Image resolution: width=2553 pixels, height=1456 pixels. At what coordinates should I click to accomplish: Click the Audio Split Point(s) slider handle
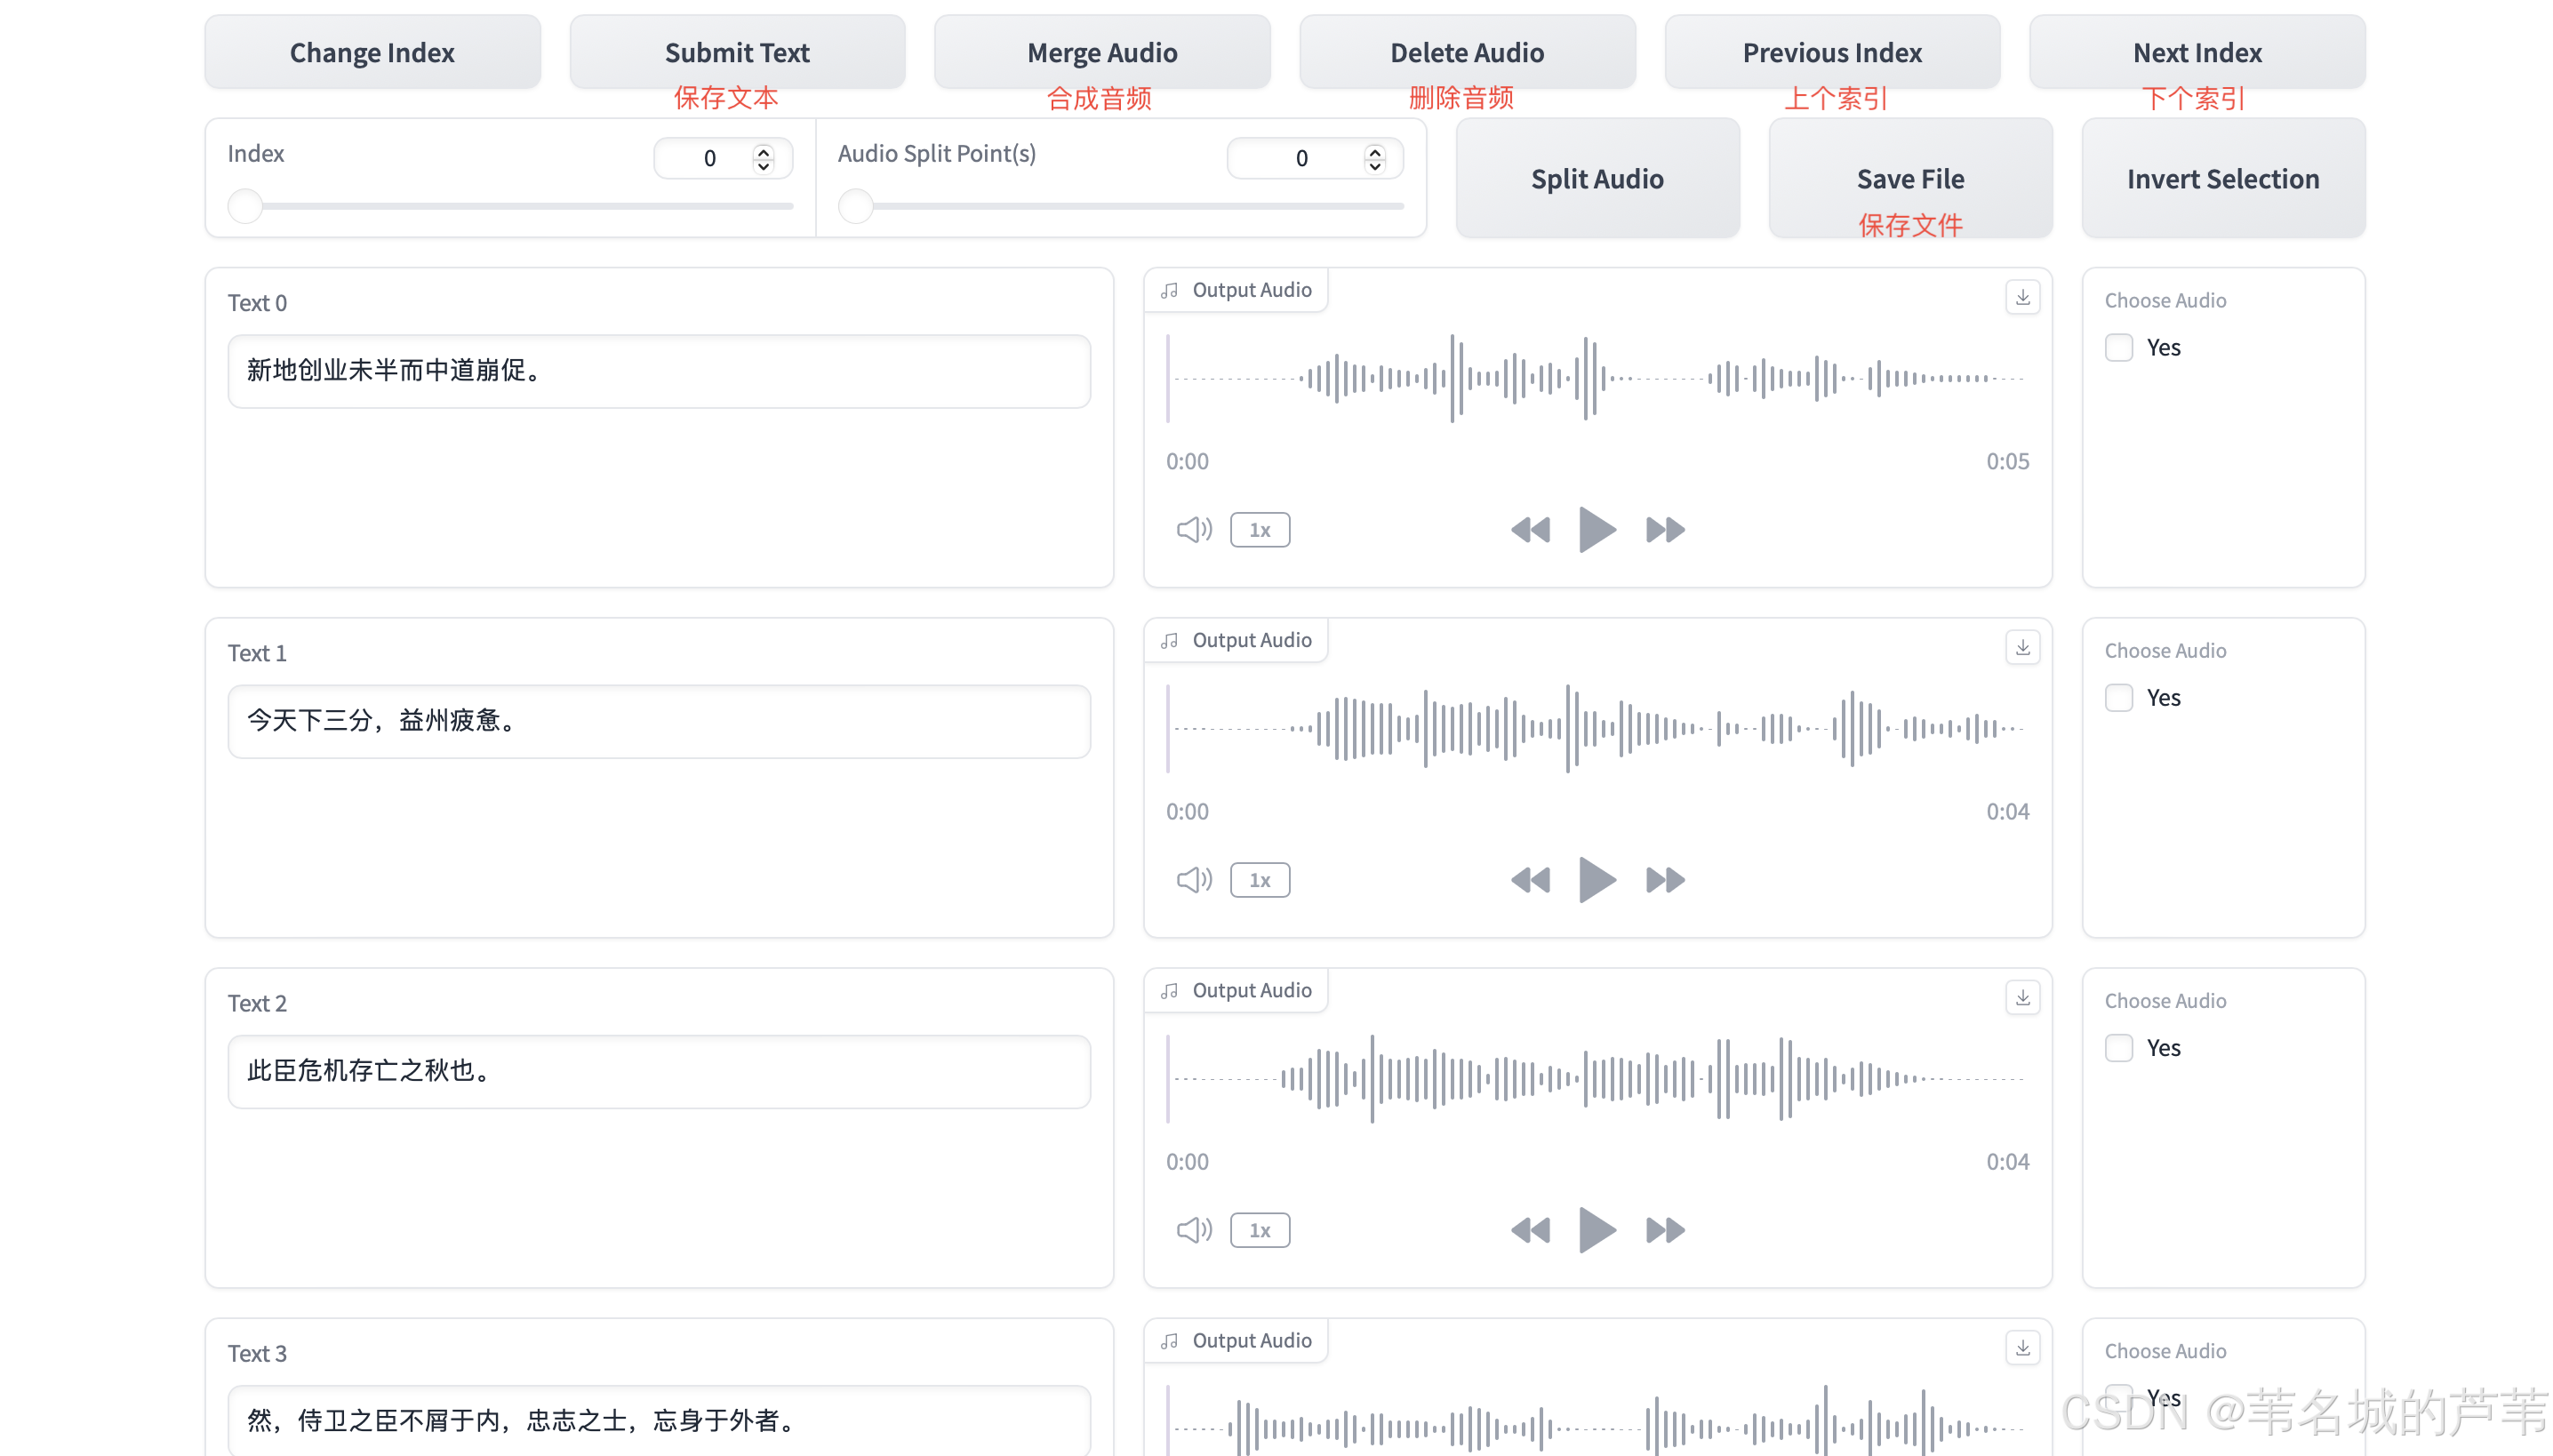tap(855, 206)
